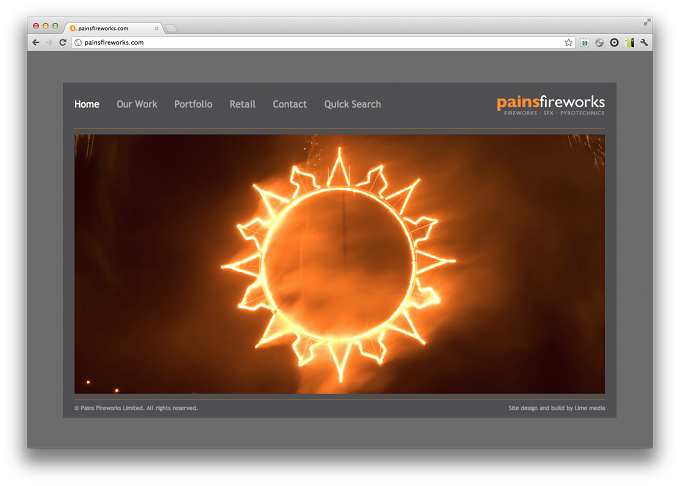Open the Our Work page
The height and width of the screenshot is (486, 680).
click(137, 104)
